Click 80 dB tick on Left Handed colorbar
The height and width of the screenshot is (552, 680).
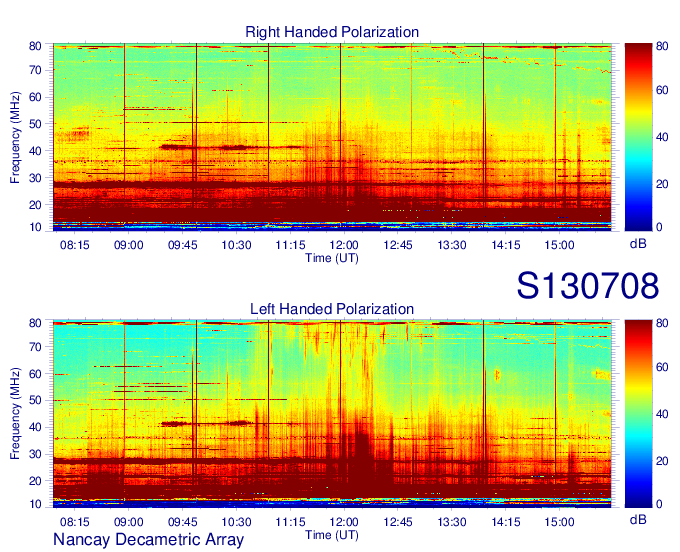pyautogui.click(x=662, y=323)
